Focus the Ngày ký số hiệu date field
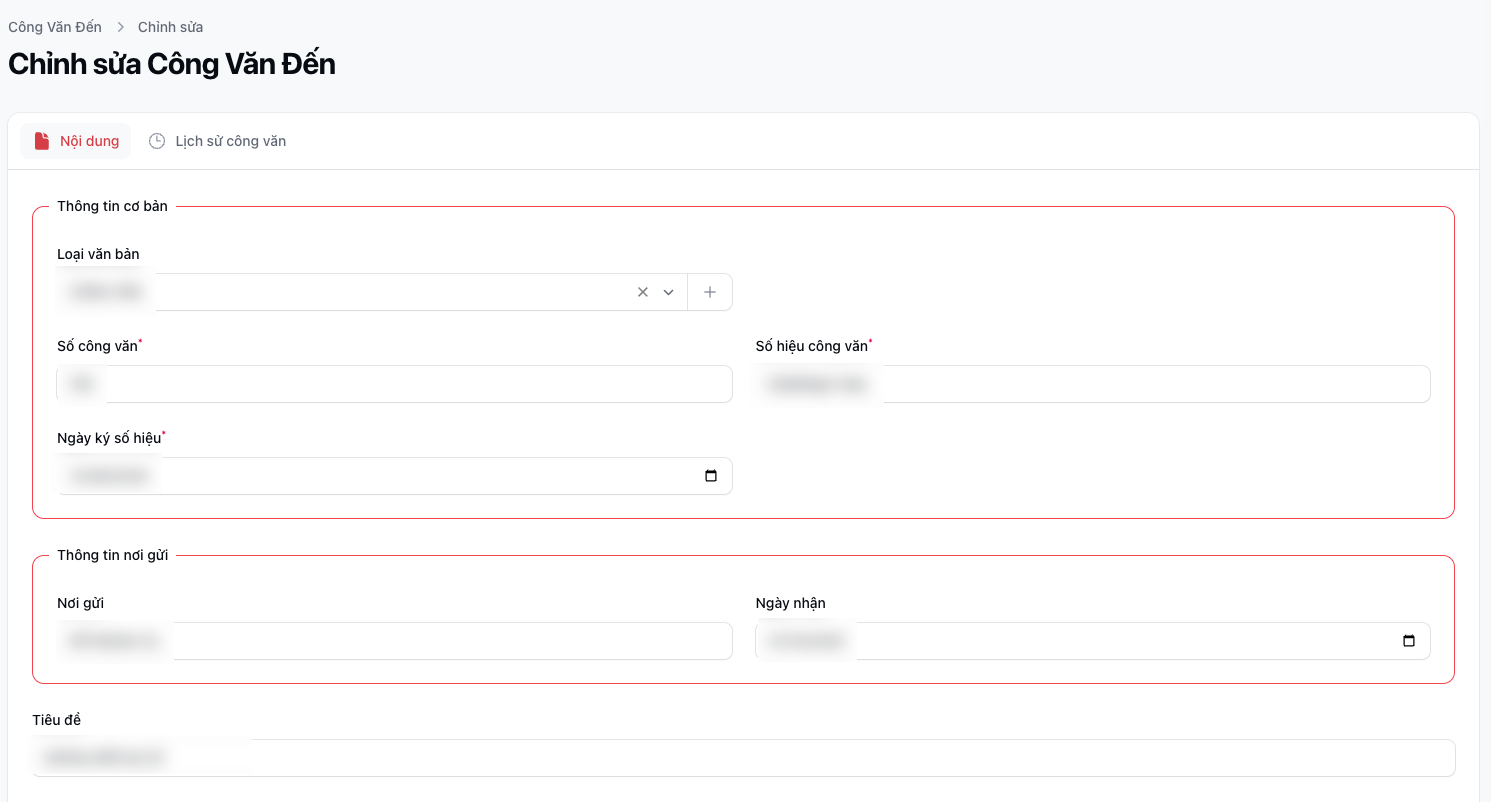 380,476
